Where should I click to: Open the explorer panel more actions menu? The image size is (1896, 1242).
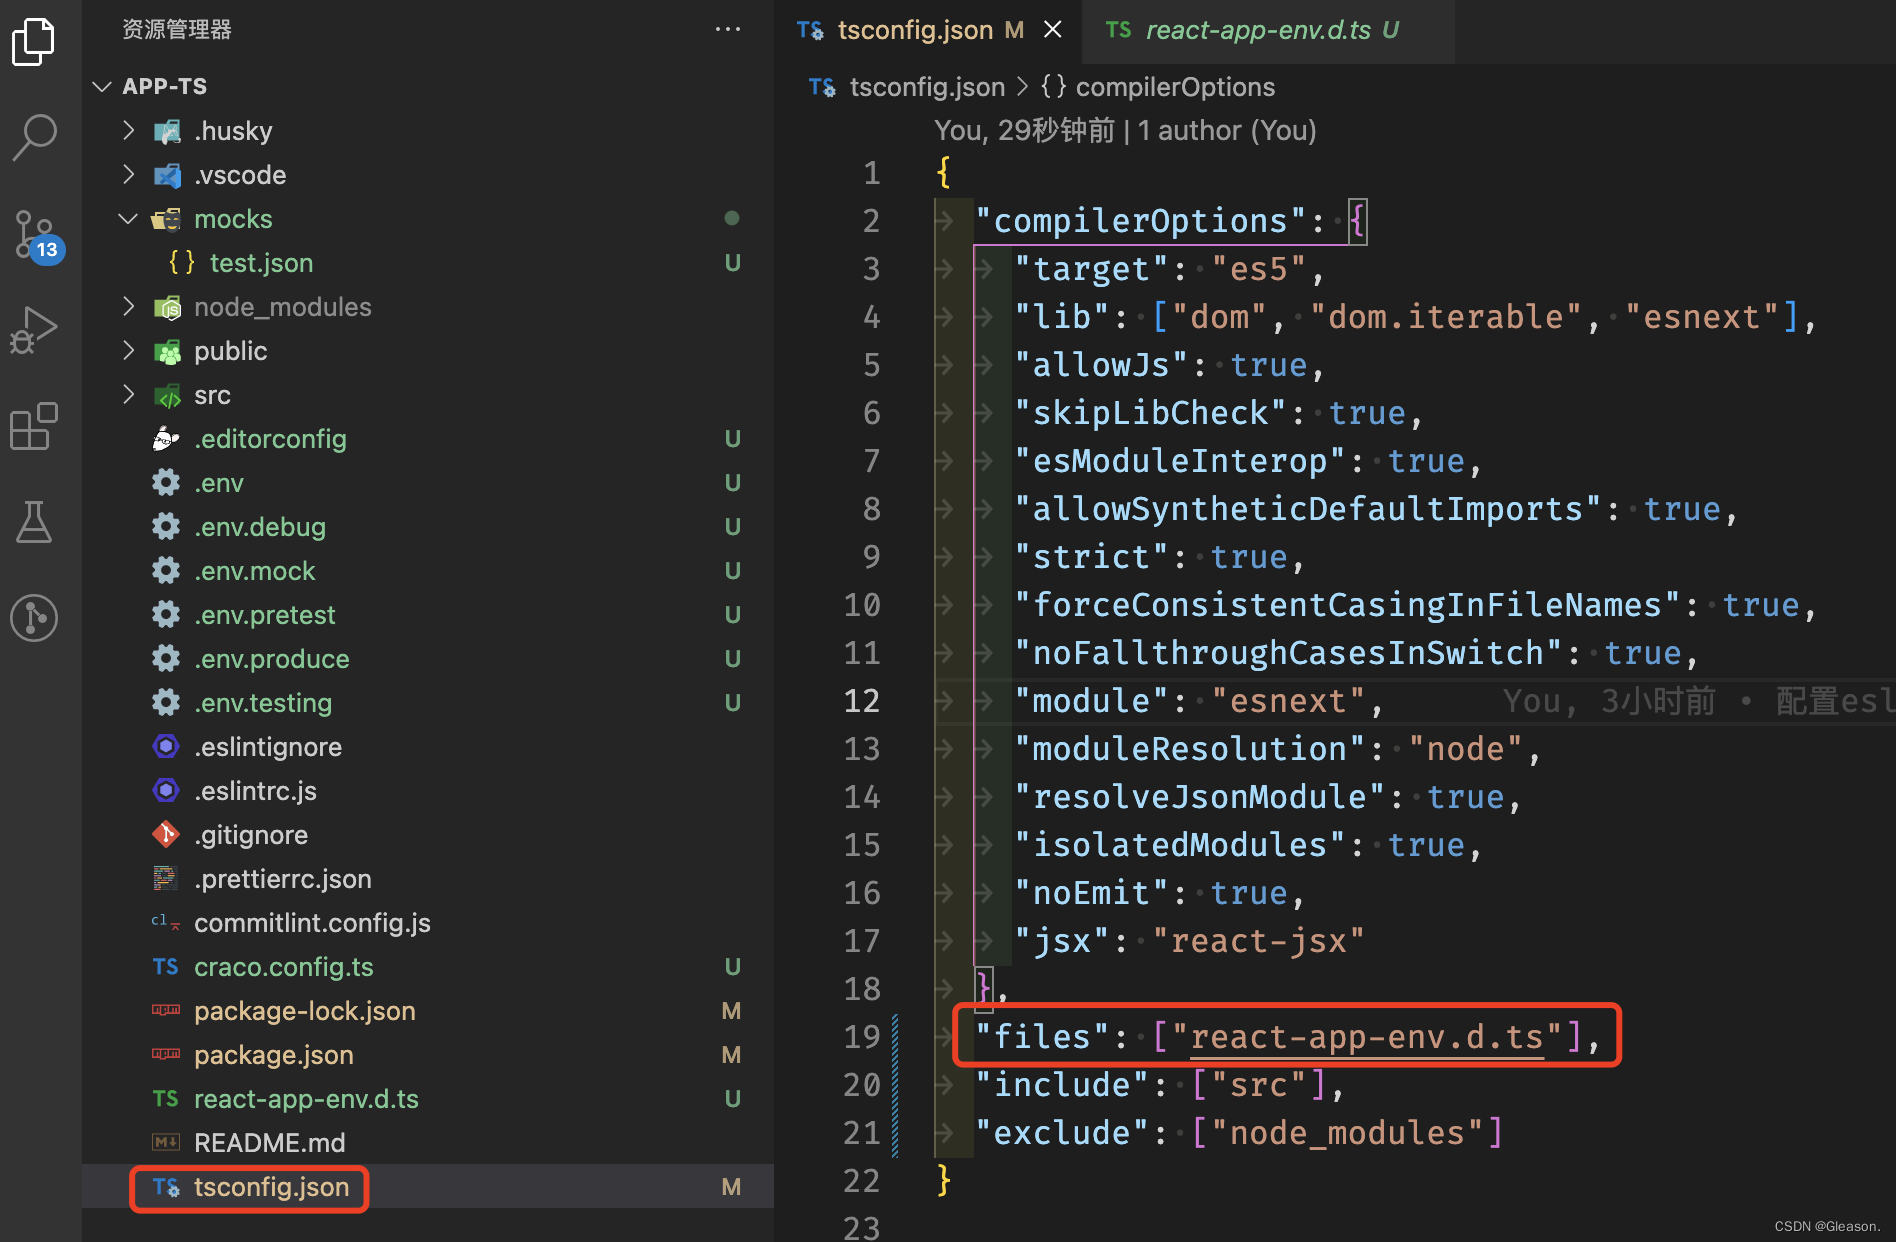[x=728, y=29]
